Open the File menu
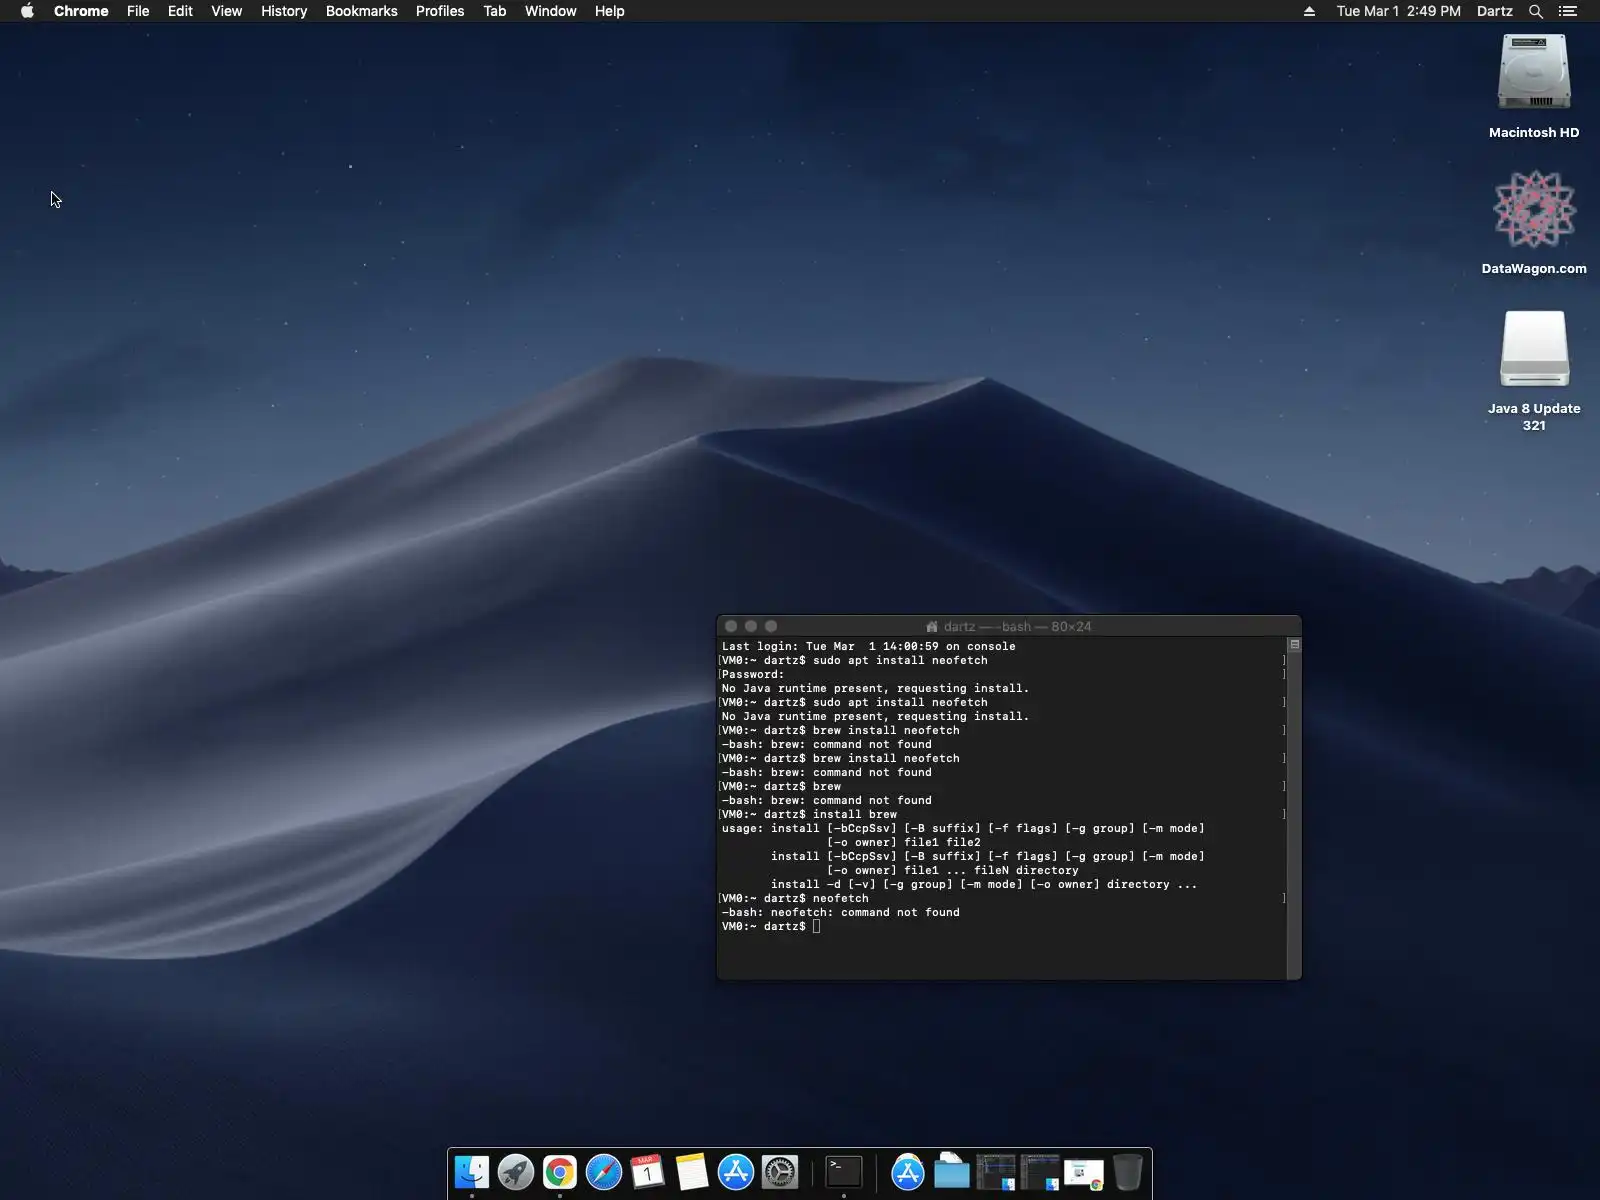 (x=138, y=11)
